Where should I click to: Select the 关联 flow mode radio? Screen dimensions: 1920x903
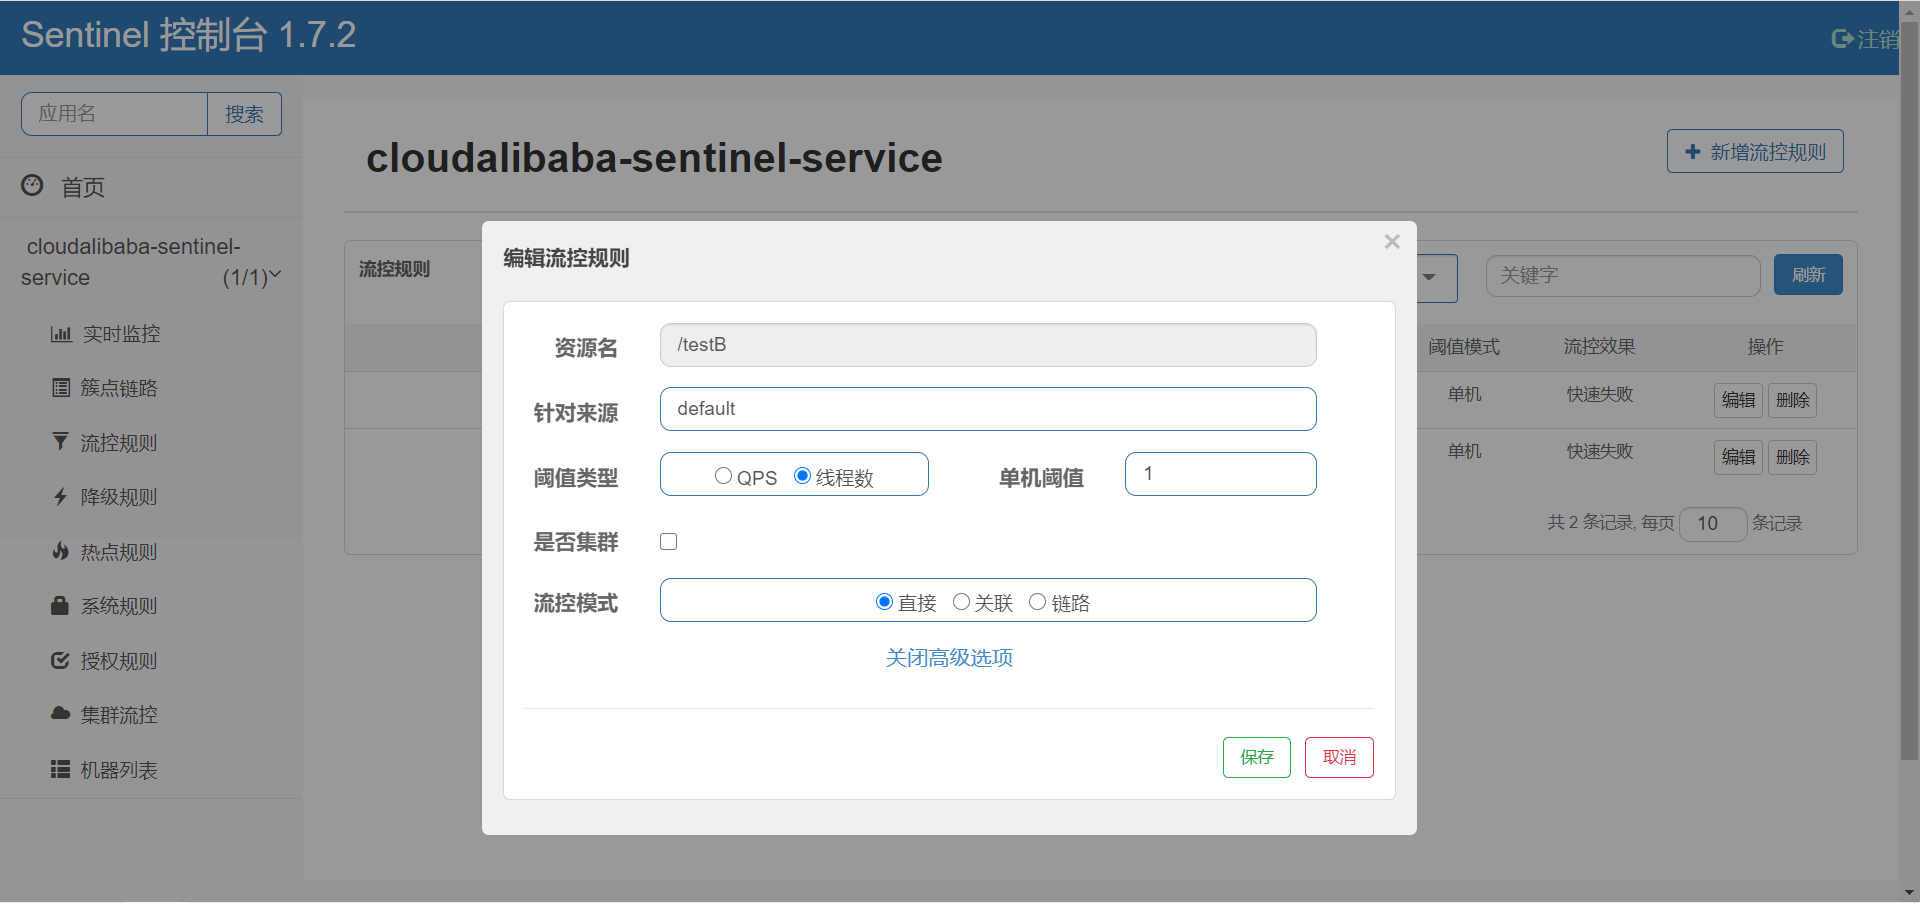(x=961, y=602)
